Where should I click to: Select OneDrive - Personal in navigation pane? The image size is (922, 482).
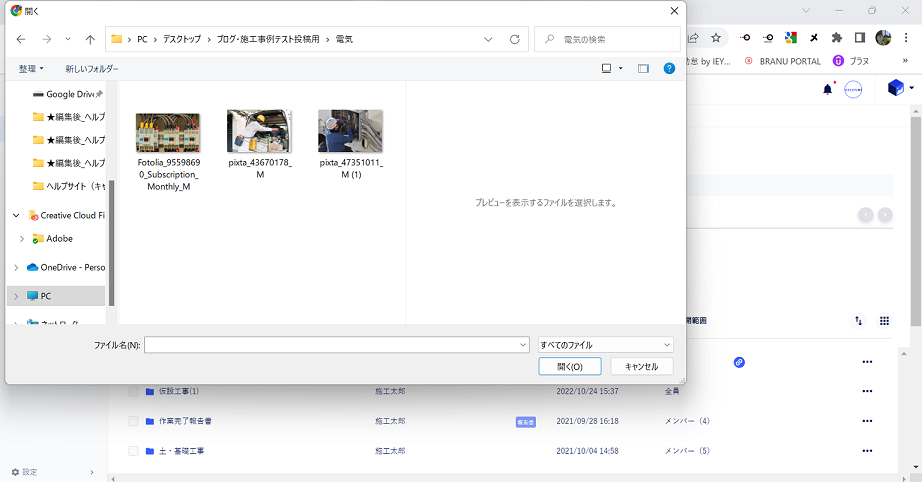point(66,267)
